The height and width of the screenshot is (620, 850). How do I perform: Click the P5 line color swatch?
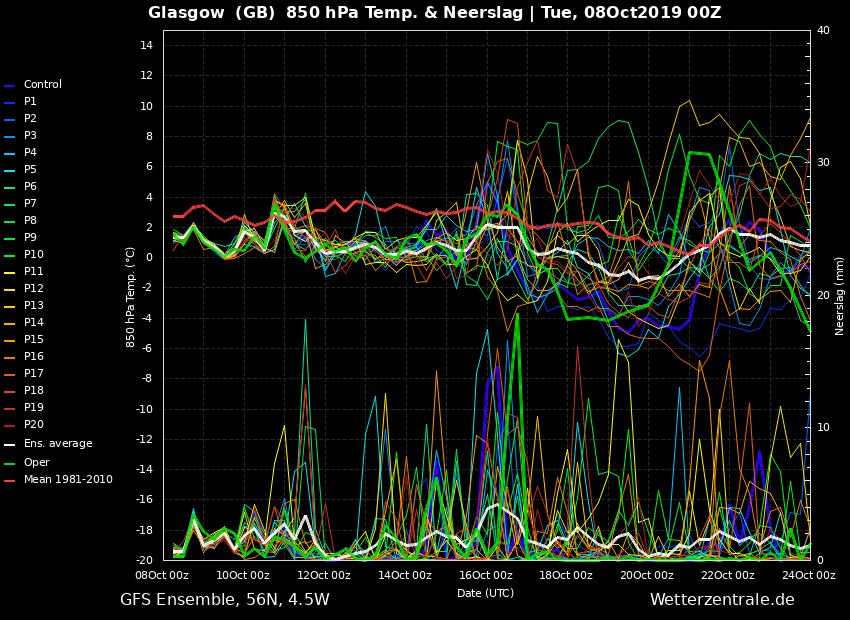10,170
